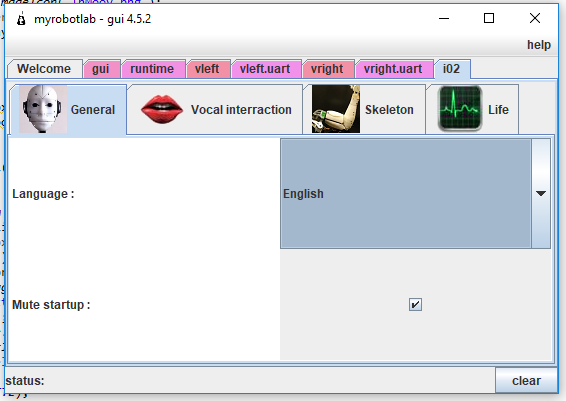The image size is (566, 401).
Task: Click the clear status button
Action: (526, 380)
